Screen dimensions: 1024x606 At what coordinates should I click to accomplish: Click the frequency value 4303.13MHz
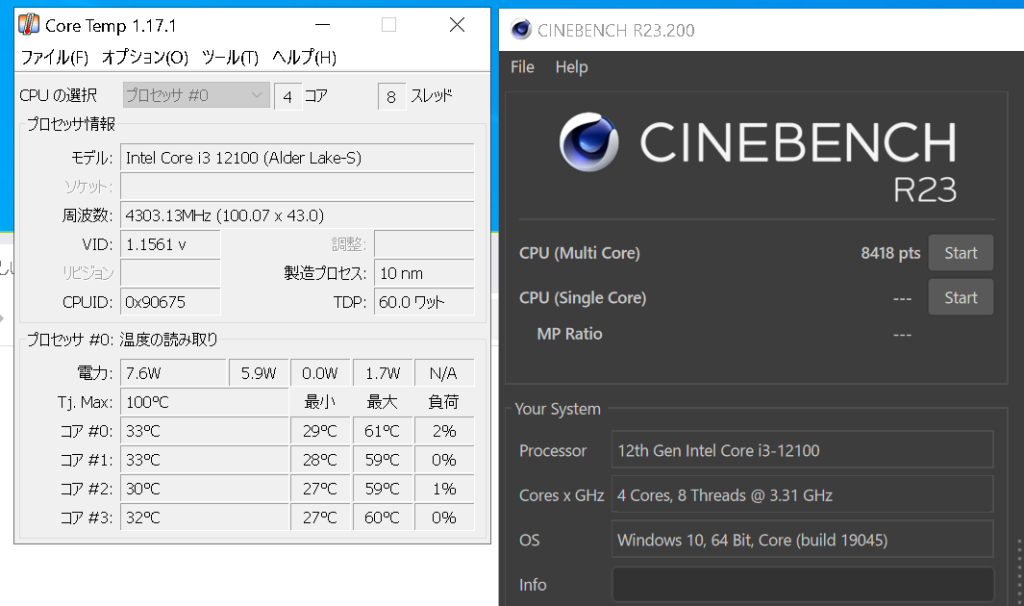click(297, 215)
